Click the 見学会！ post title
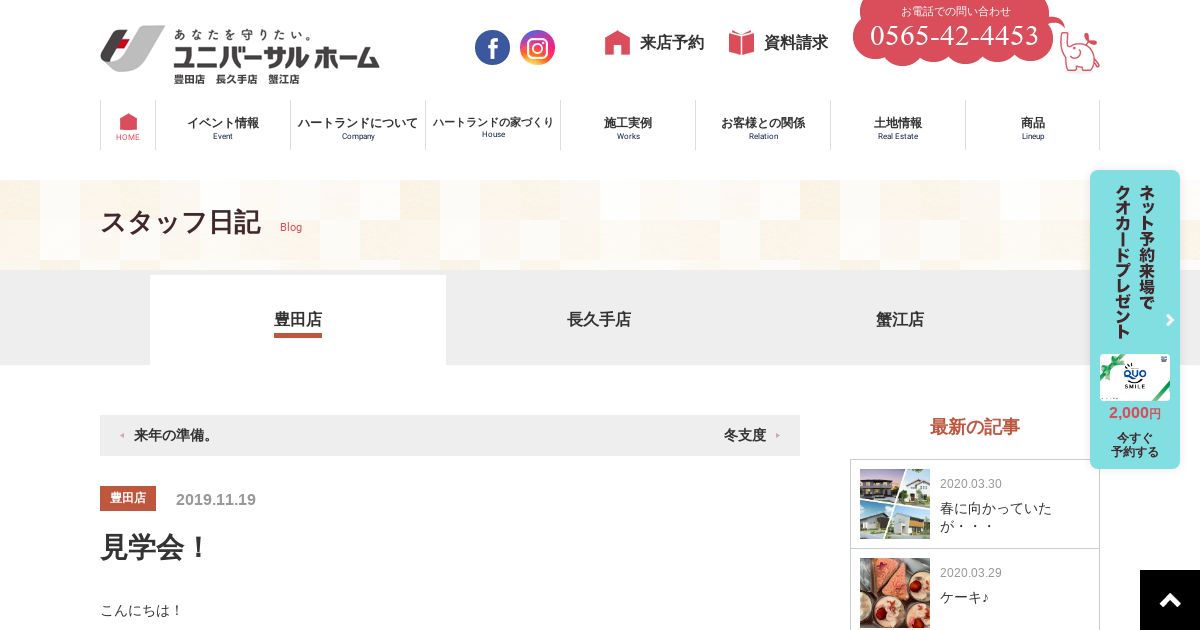Screen dimensions: 1200x630 pos(154,547)
